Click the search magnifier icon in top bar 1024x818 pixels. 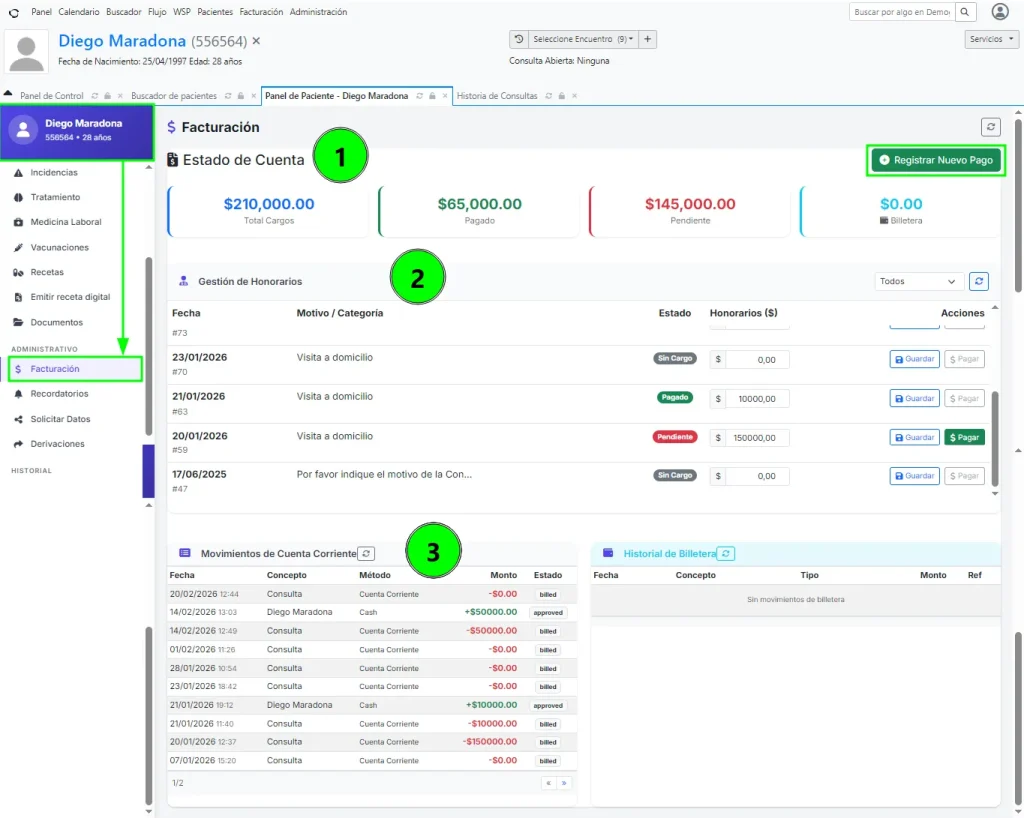965,12
